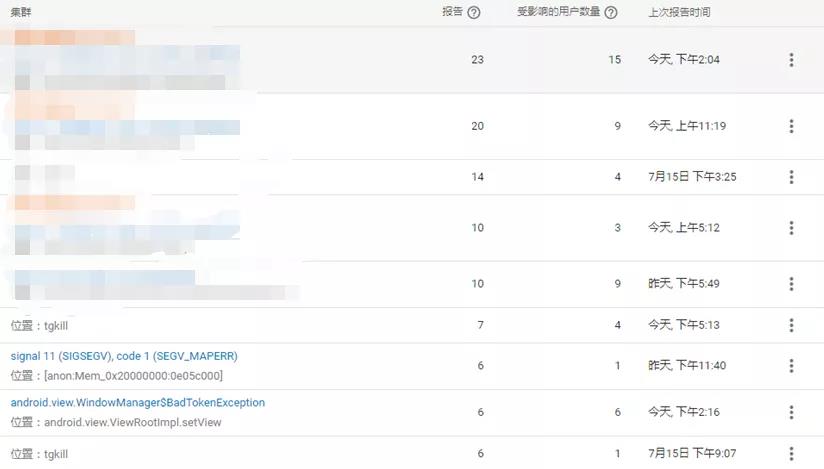Select 7月15日 下午9:07 timestamp

click(692, 453)
